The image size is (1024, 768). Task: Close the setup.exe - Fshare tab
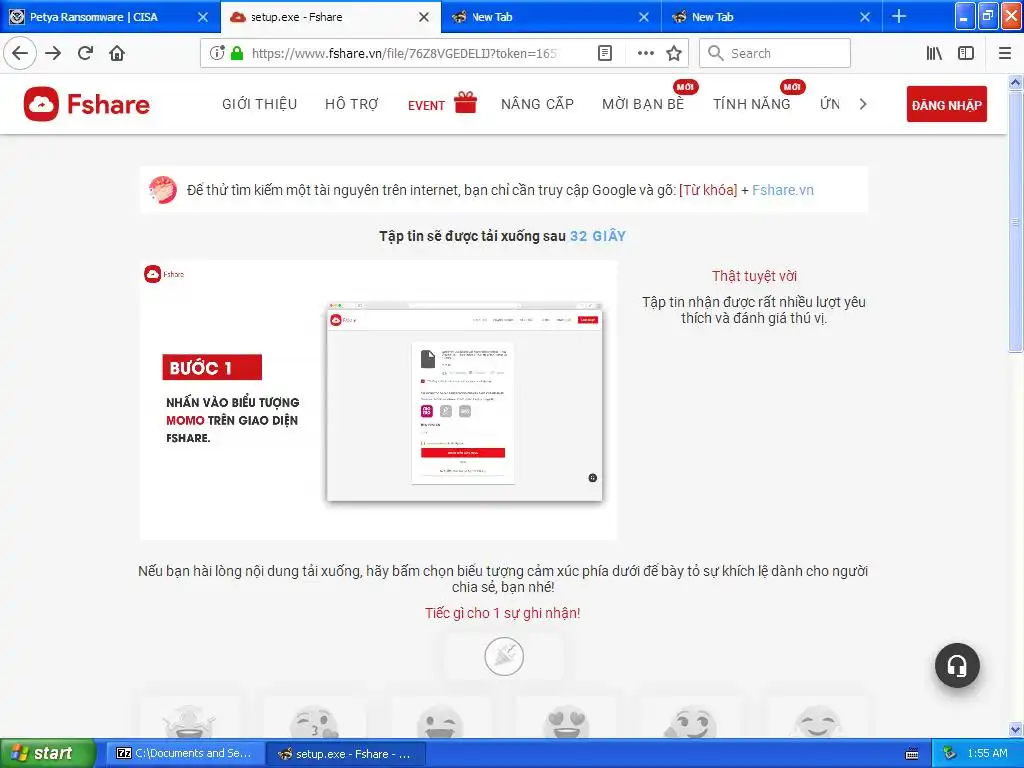pos(424,17)
